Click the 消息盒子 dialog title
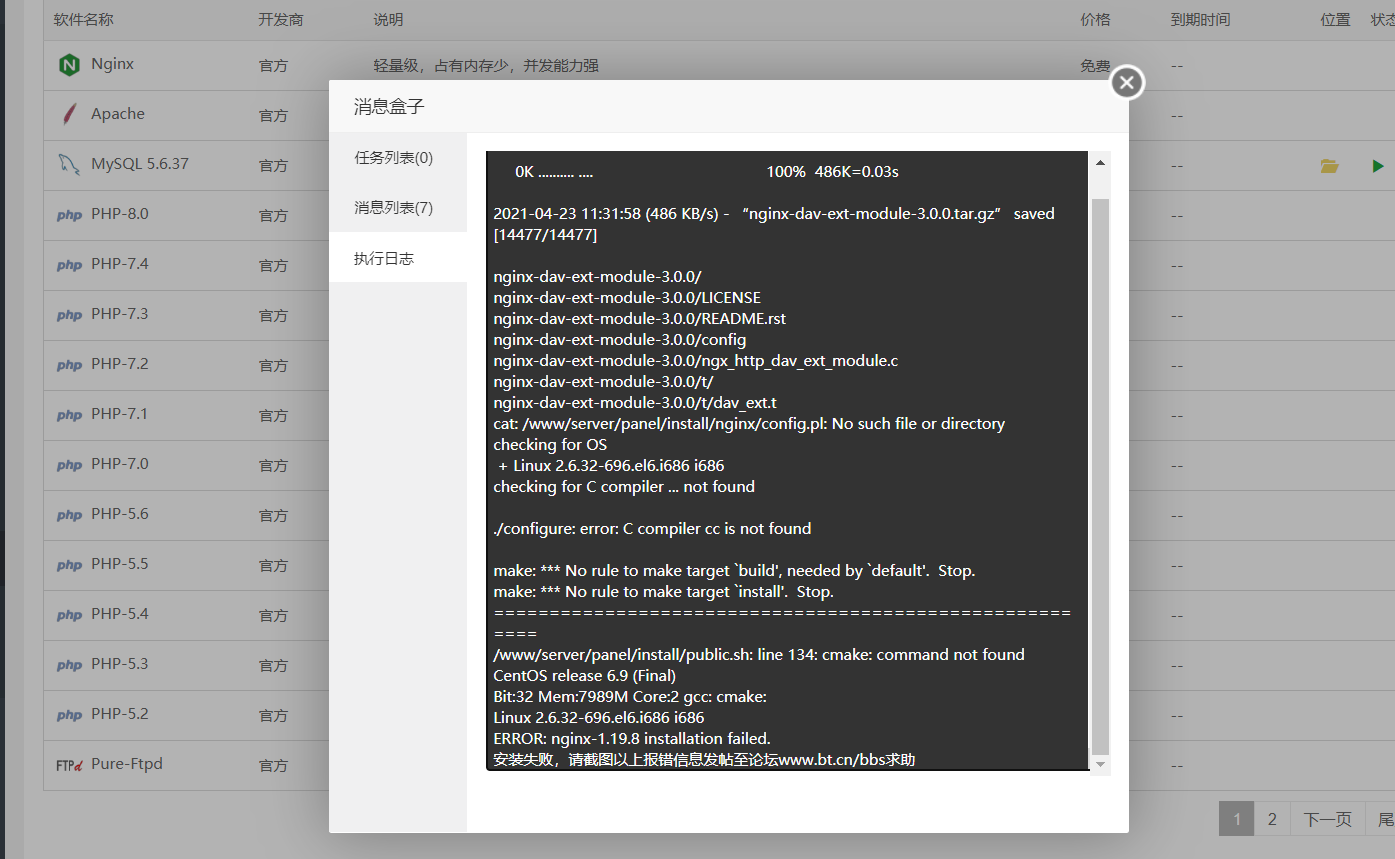Screen dimensions: 1395x859 click(389, 106)
